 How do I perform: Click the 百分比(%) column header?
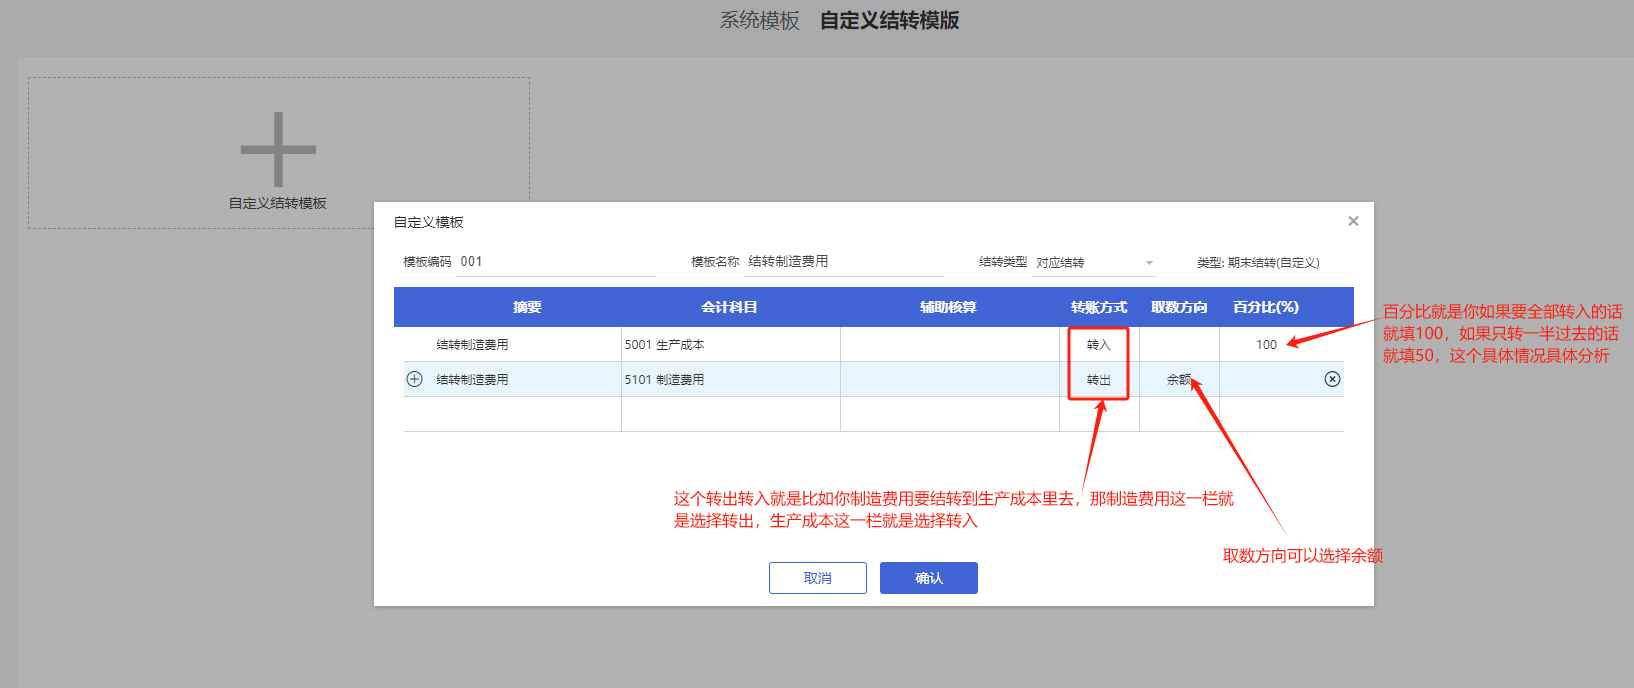pos(1266,307)
